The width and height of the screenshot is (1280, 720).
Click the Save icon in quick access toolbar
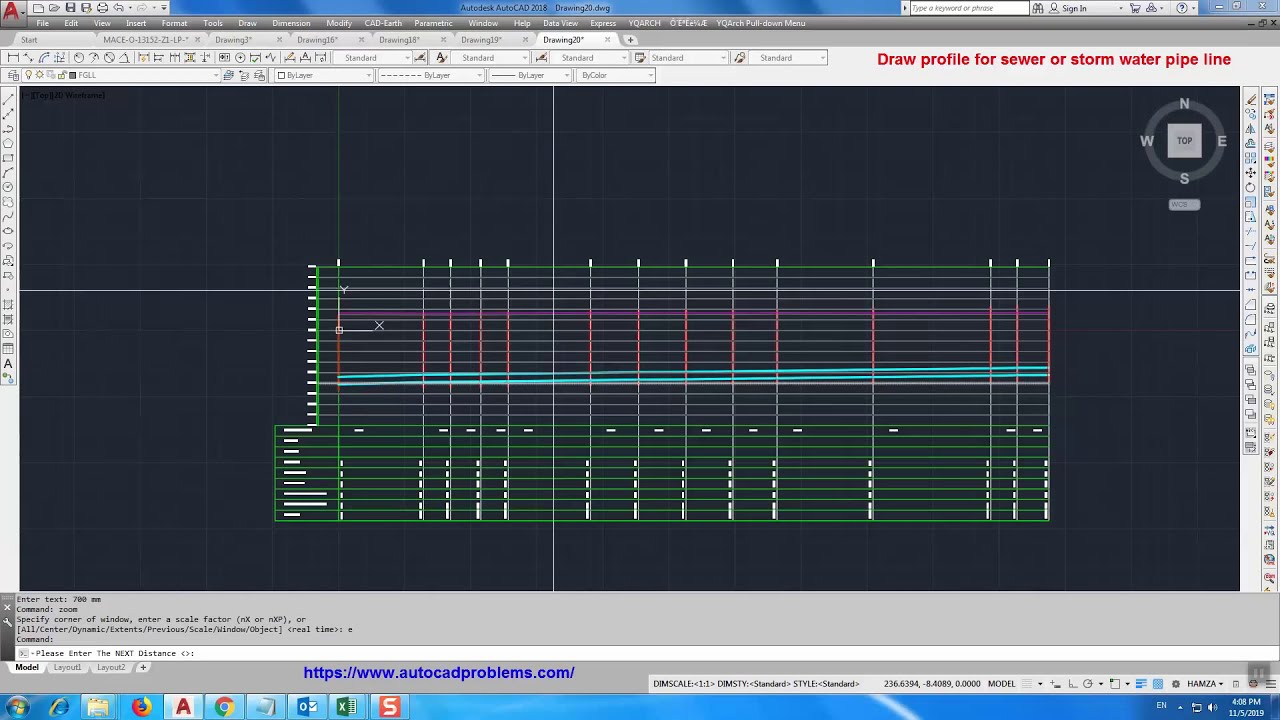coord(70,8)
